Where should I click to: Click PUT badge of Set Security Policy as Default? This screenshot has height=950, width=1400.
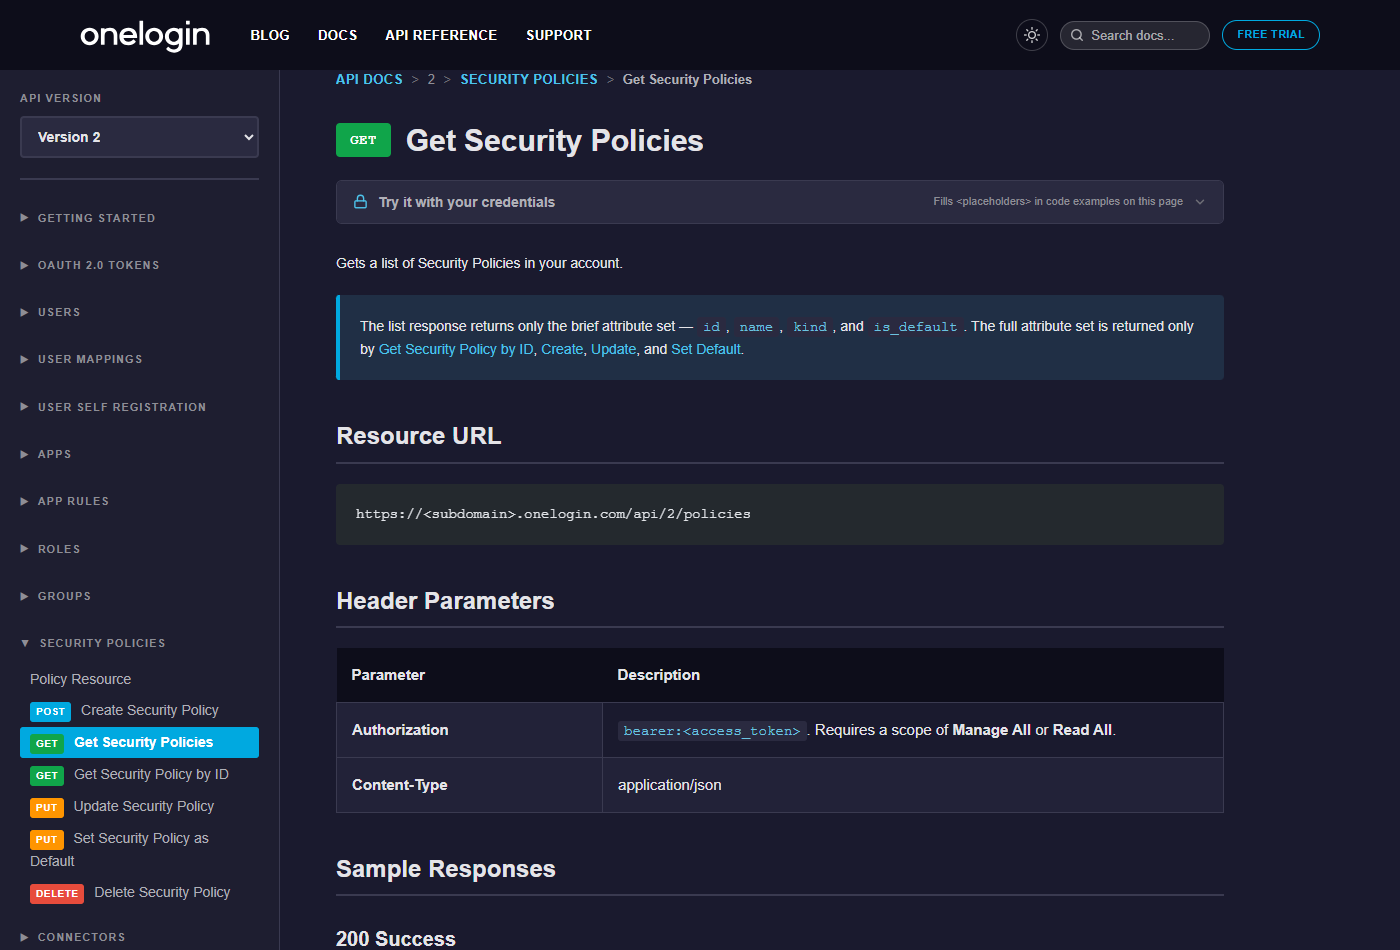(x=47, y=839)
